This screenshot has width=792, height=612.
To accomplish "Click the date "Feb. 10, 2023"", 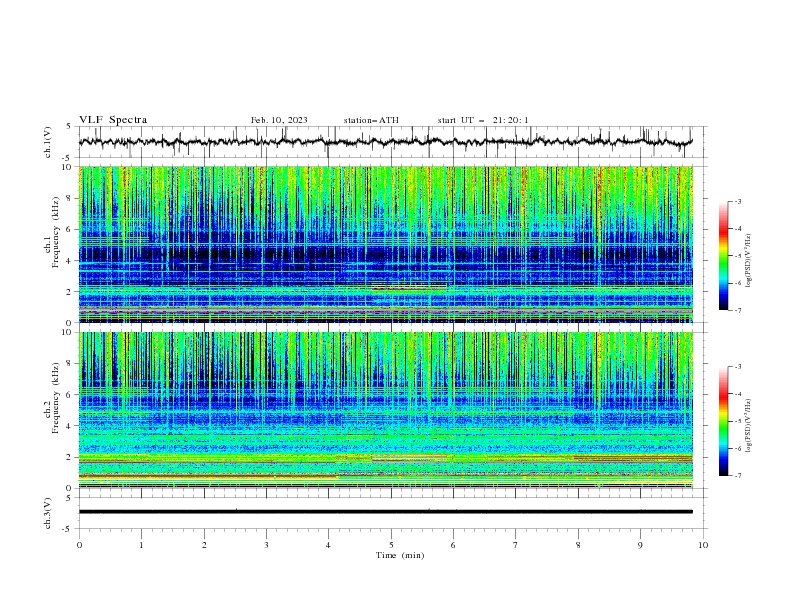I will pos(279,120).
